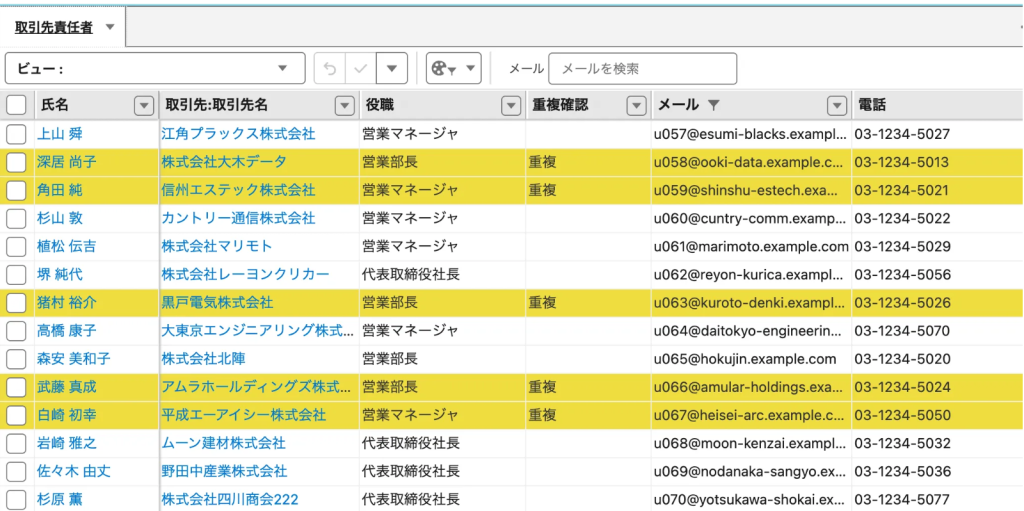Check the row checkbox for 森安 美和子

pos(16,359)
